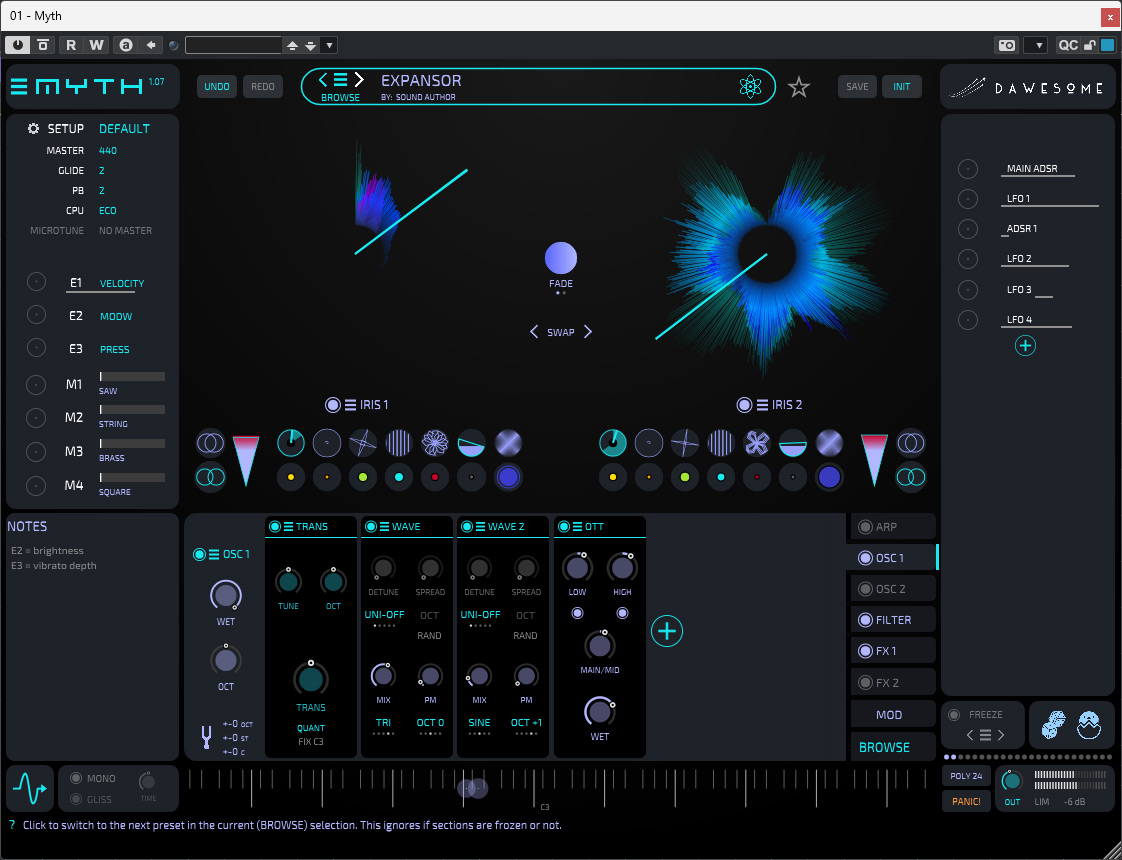Switch to the FILTER tab

tap(893, 620)
